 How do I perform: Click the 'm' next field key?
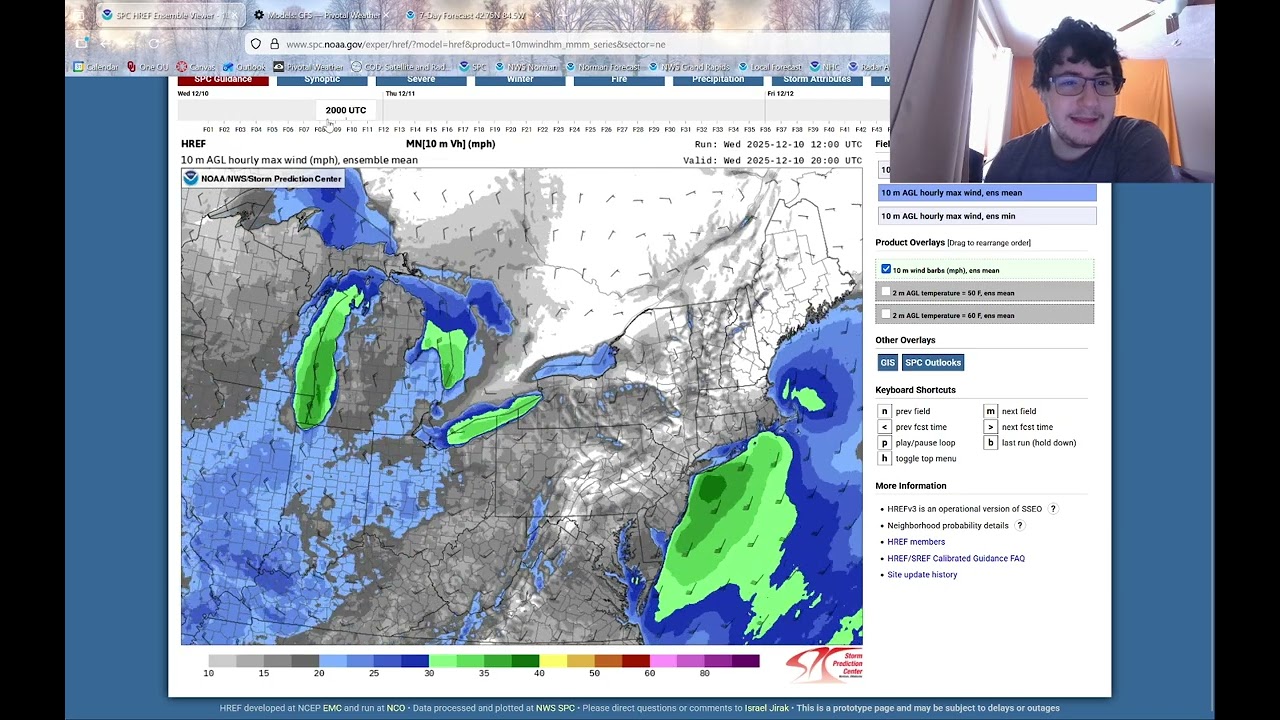990,411
